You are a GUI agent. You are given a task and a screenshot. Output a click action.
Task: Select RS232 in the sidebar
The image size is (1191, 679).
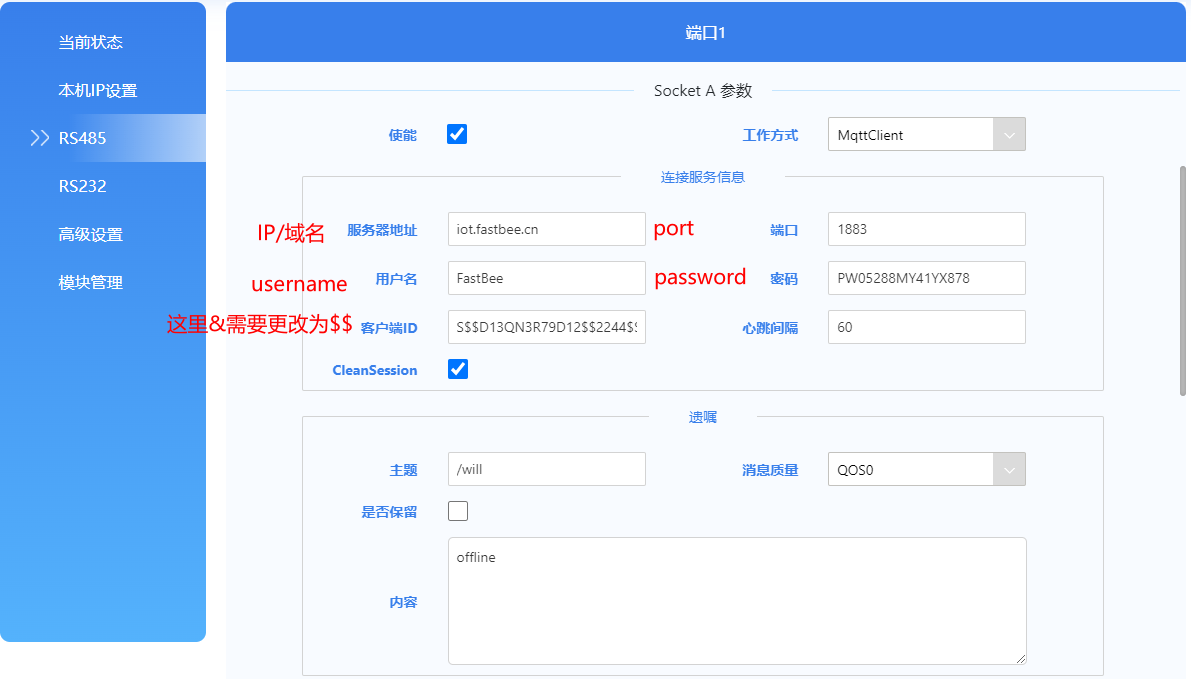tap(83, 186)
